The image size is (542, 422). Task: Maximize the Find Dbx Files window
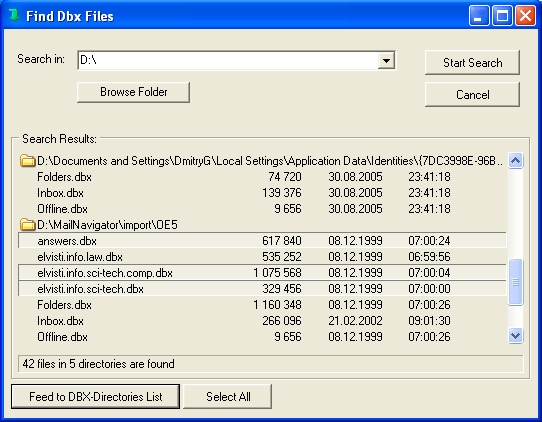point(502,16)
